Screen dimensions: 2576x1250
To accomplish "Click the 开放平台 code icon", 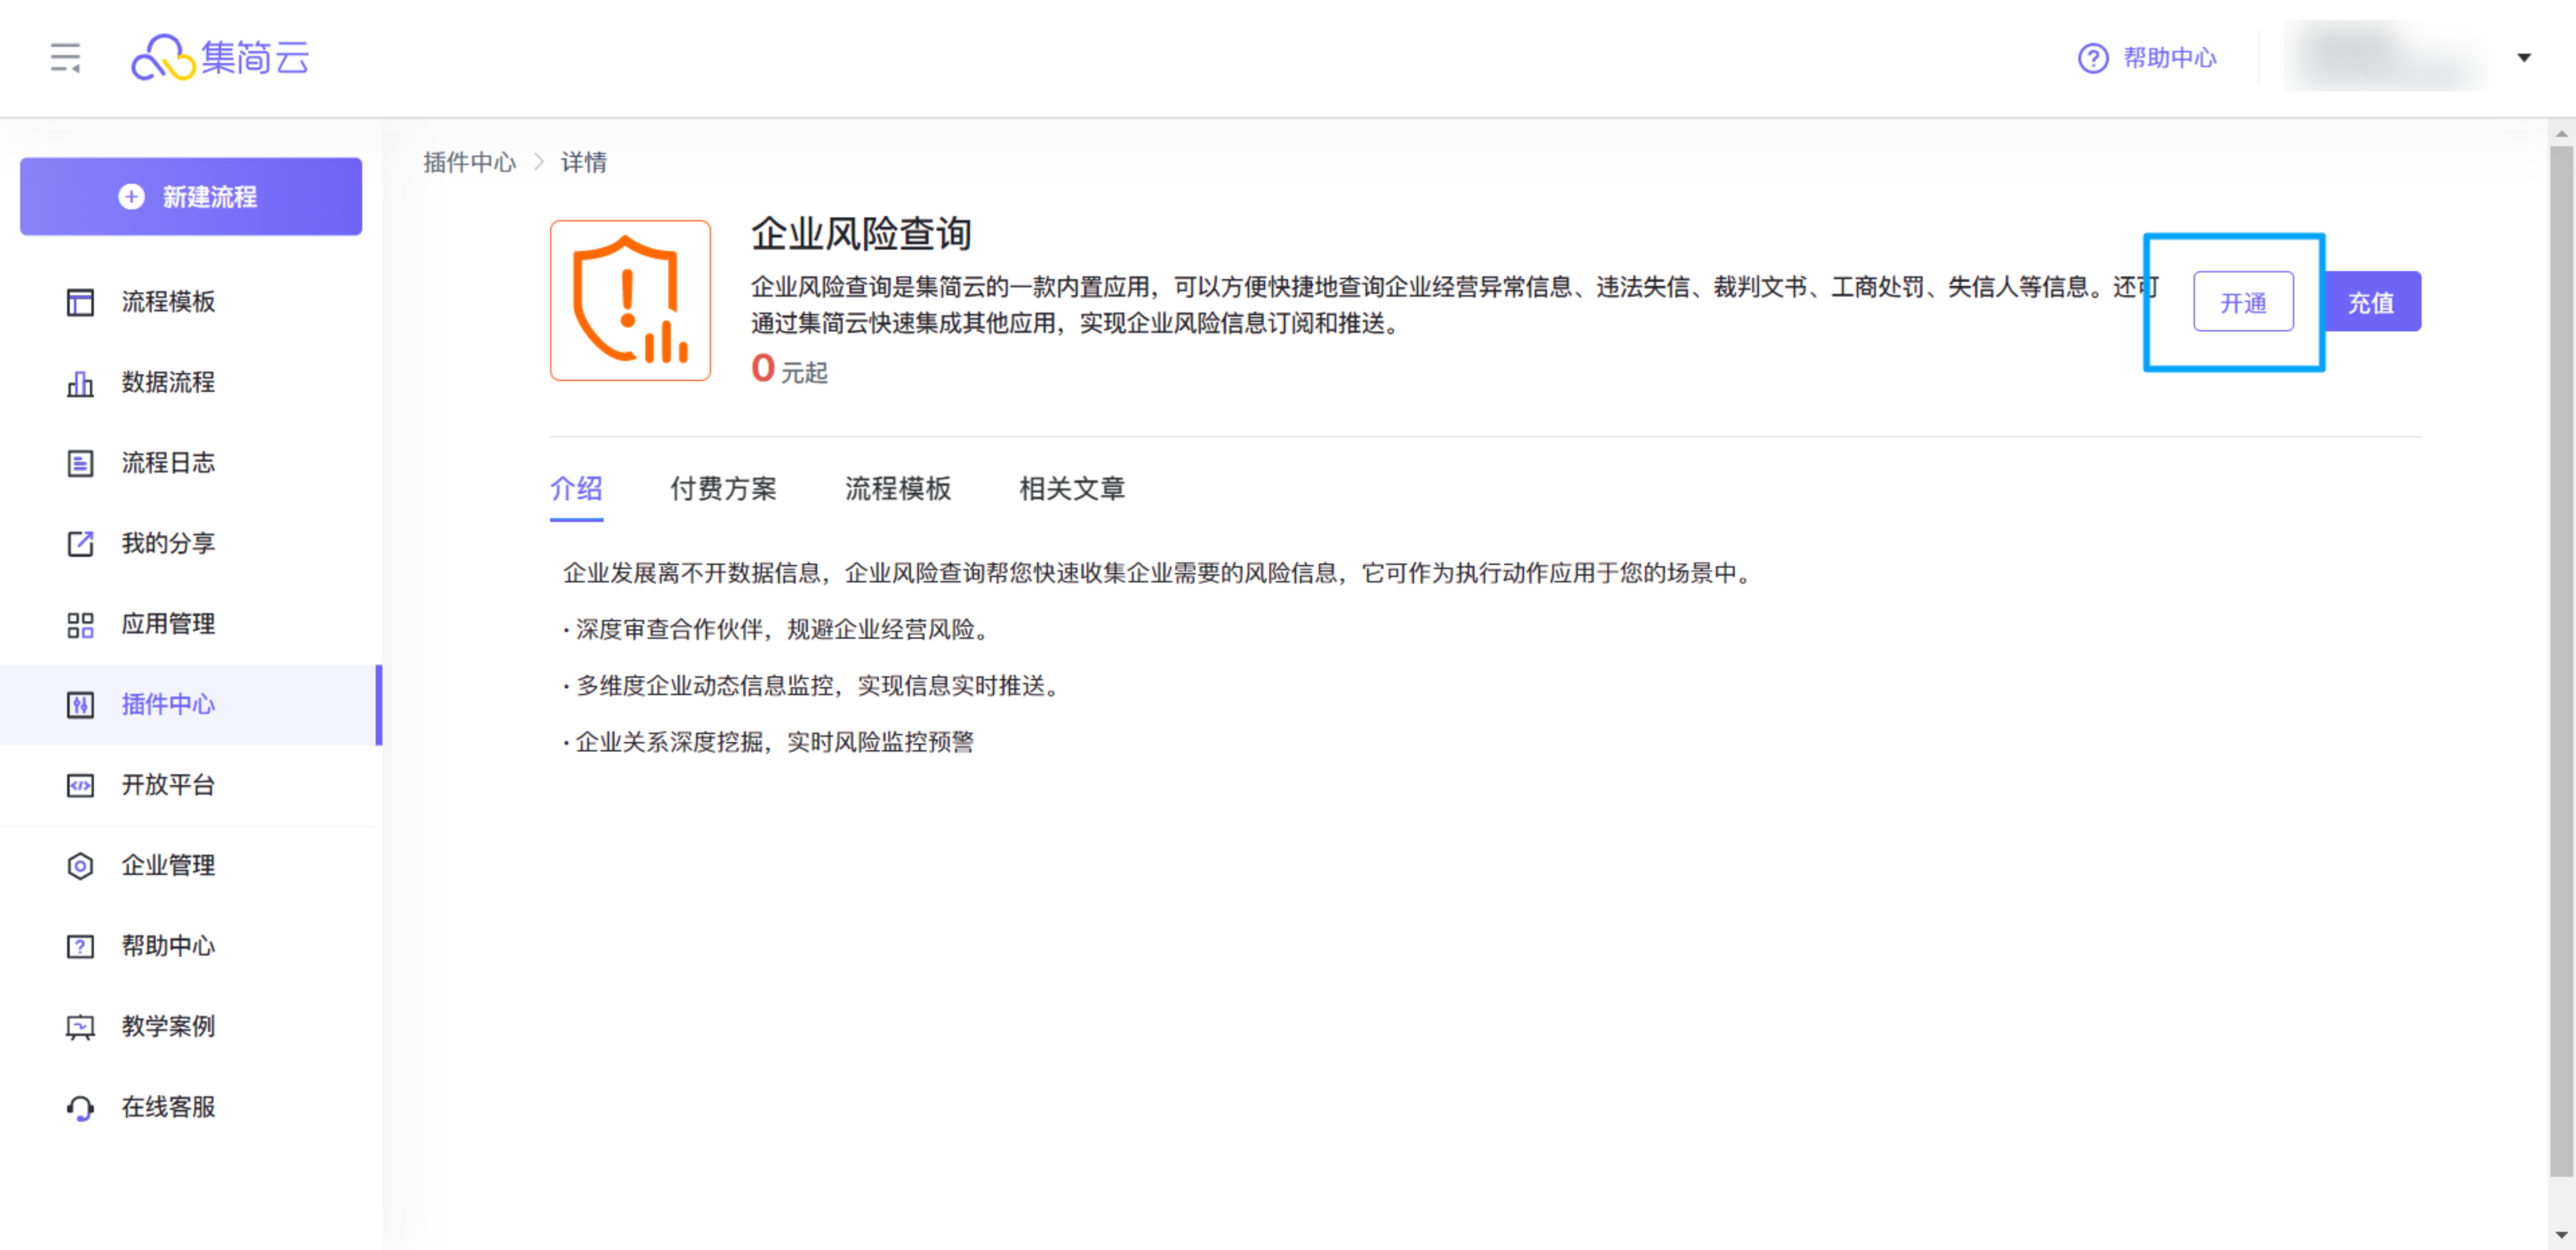I will pyautogui.click(x=80, y=786).
